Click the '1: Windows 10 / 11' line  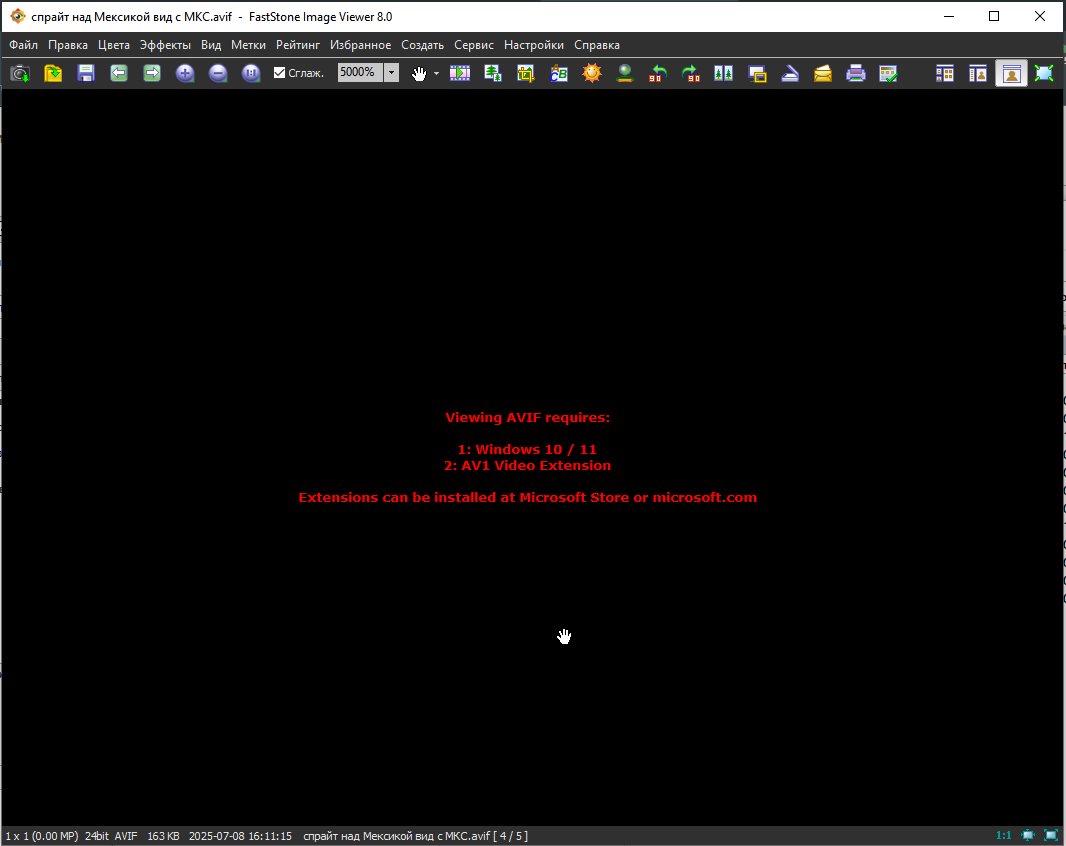tap(528, 450)
